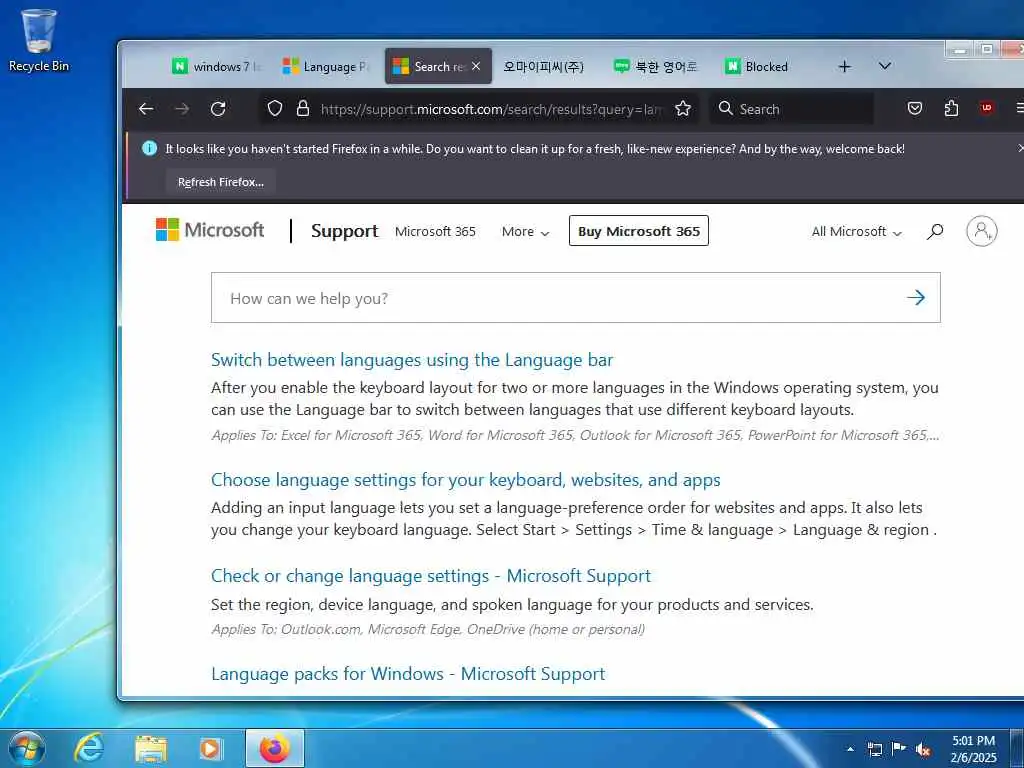Click the Firefox taskbar button

tap(274, 748)
